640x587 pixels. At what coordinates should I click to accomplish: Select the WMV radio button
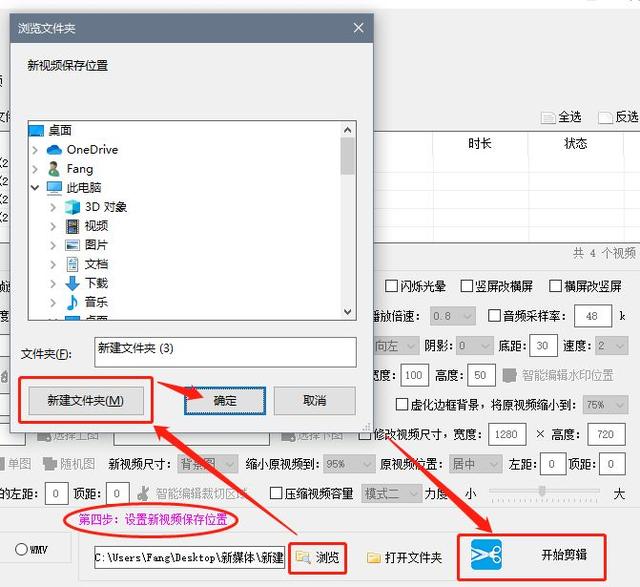point(21,549)
